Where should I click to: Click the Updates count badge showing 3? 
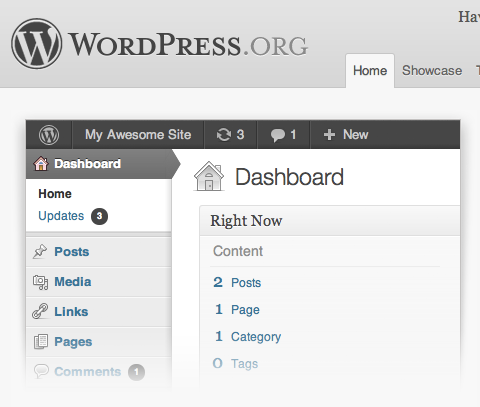tap(99, 216)
